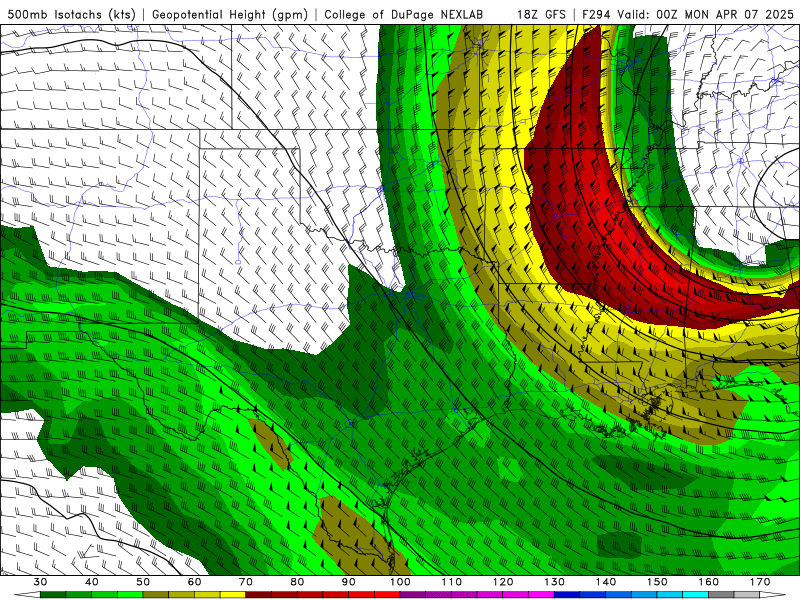This screenshot has height=600, width=800.
Task: Select the dark gray 160-165 kt legend swatch
Action: pos(721,595)
